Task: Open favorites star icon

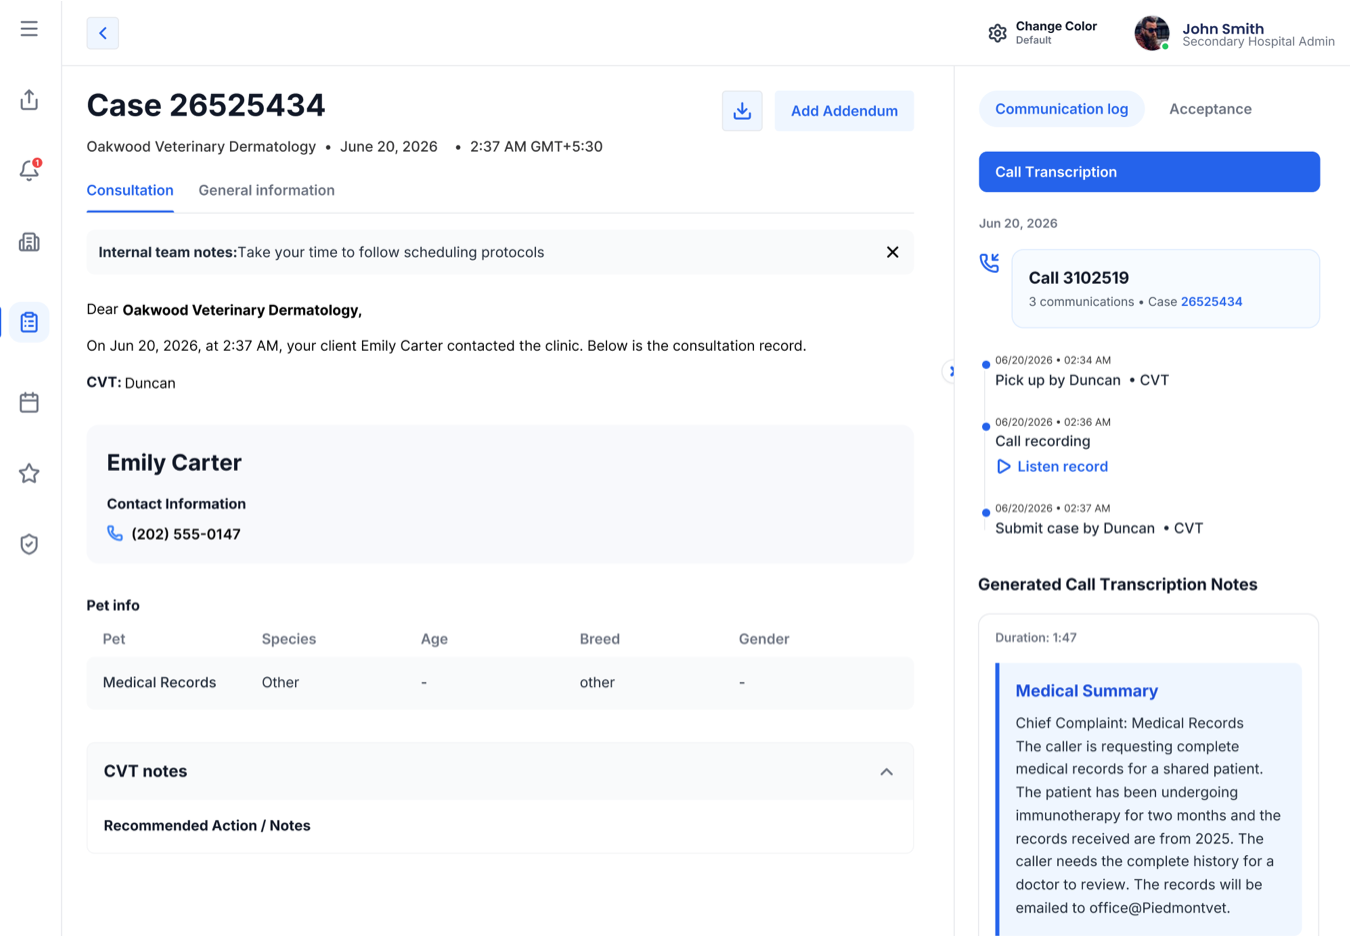Action: [x=29, y=473]
